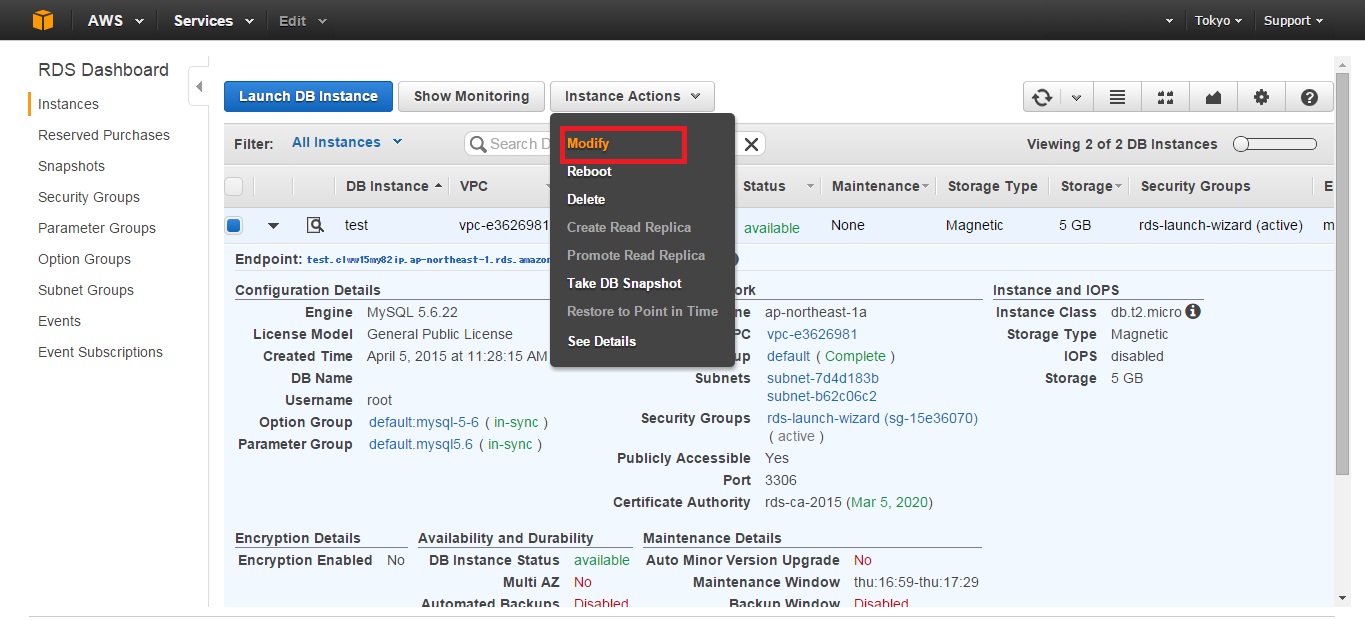Clear the search field with X
The width and height of the screenshot is (1365, 620).
pos(752,144)
